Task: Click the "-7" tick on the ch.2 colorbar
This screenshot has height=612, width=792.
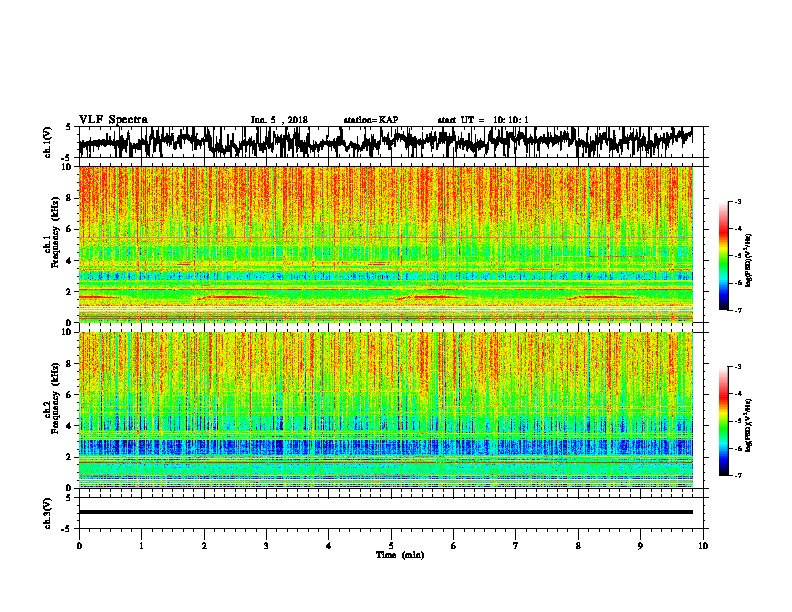Action: [737, 475]
